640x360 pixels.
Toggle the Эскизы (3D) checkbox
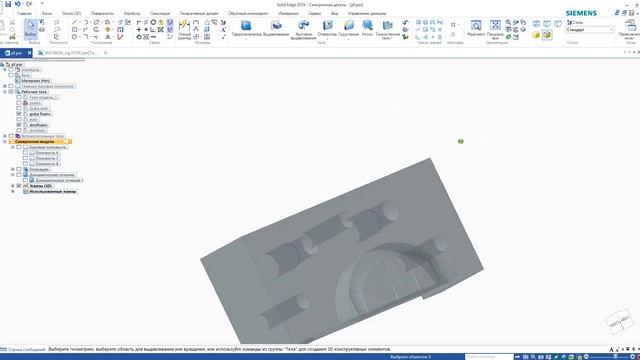(19, 186)
